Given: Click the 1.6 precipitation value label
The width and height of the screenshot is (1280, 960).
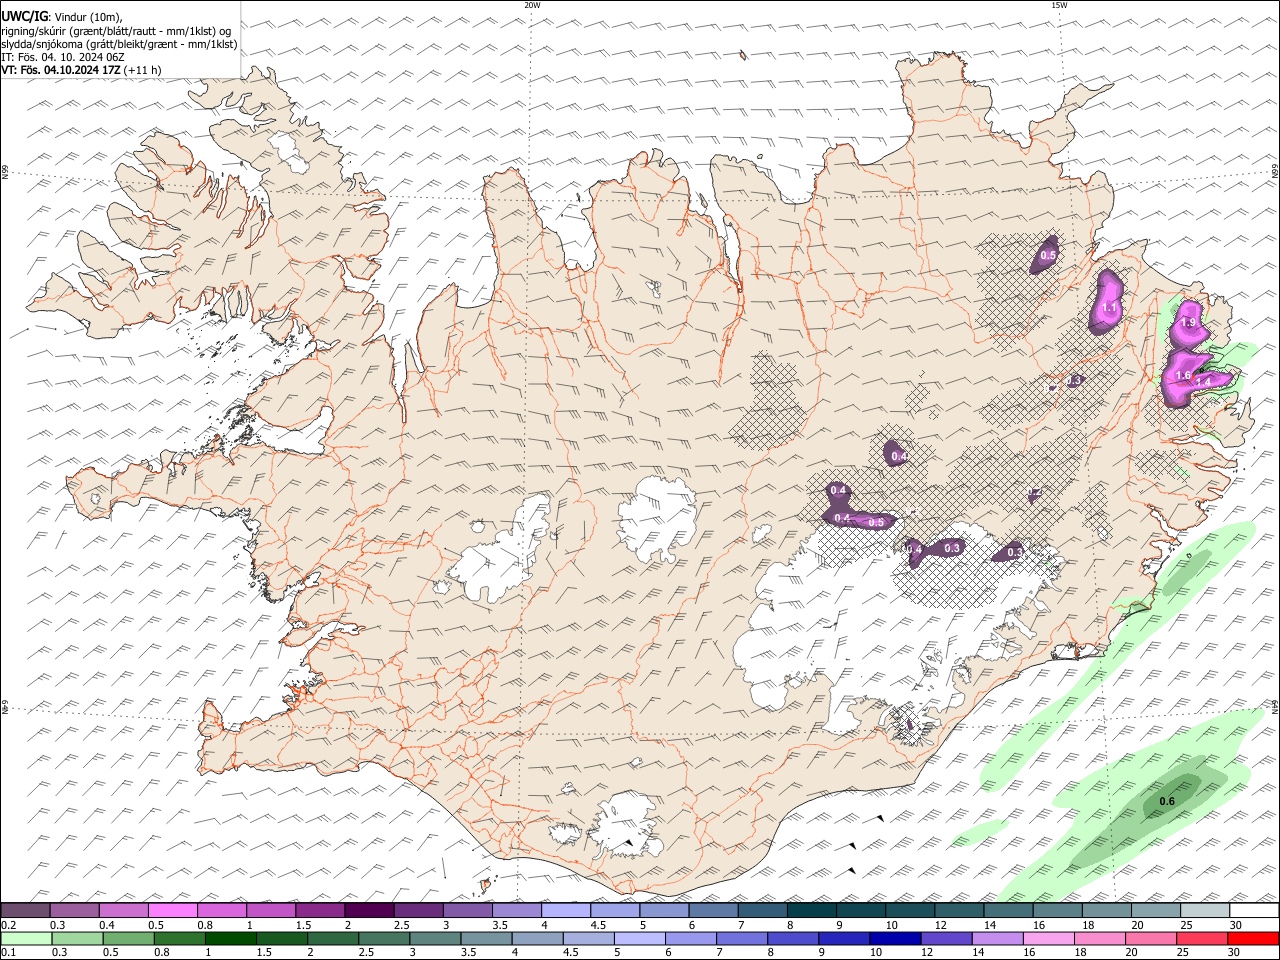Looking at the screenshot, I should [1183, 376].
